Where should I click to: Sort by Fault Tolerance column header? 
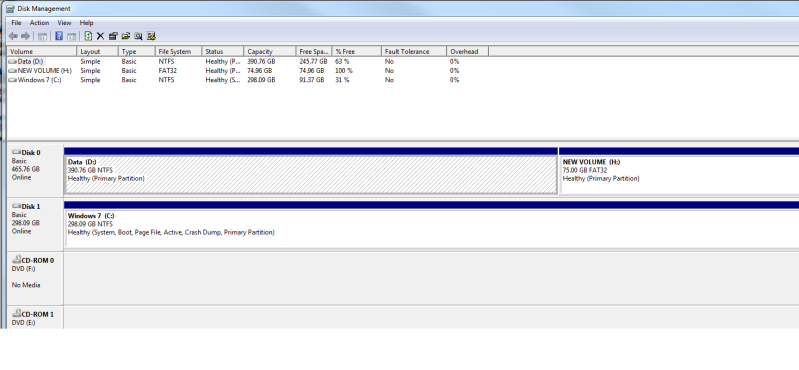pyautogui.click(x=414, y=51)
